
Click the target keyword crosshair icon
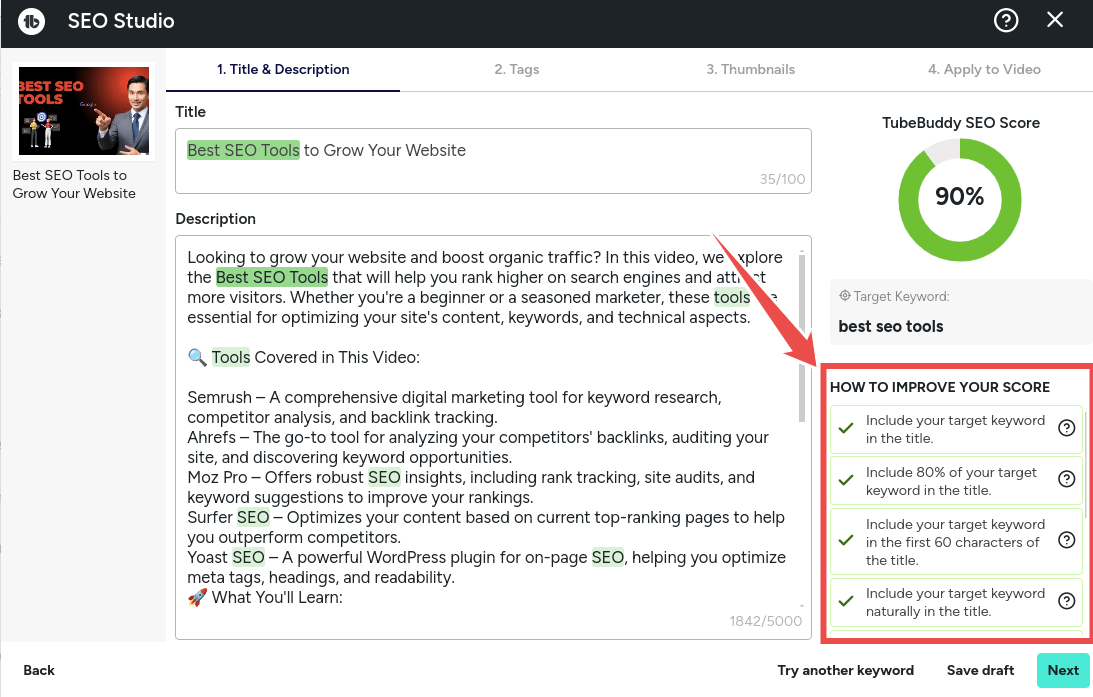[845, 296]
